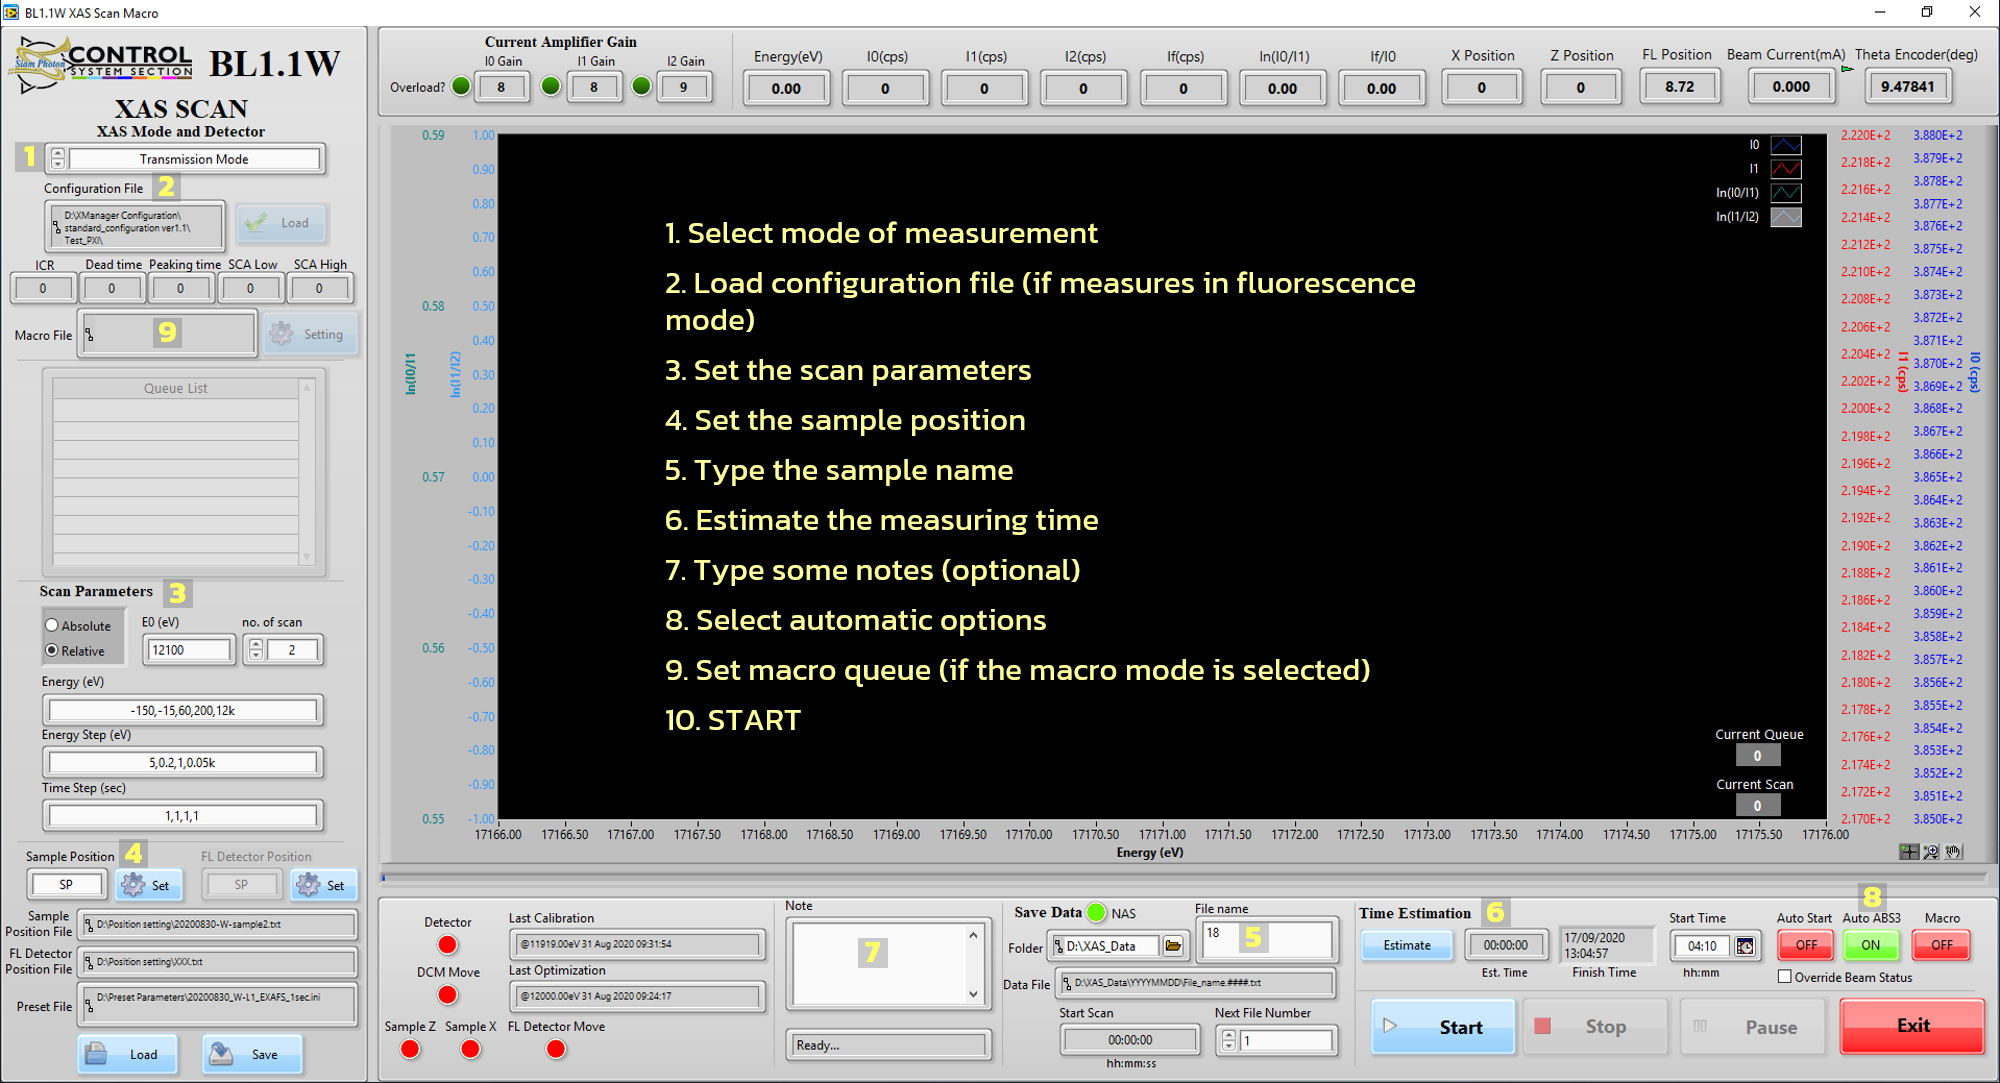Screen dimensions: 2000x1083
Task: Adjust no. of scan stepper arrows
Action: [256, 650]
